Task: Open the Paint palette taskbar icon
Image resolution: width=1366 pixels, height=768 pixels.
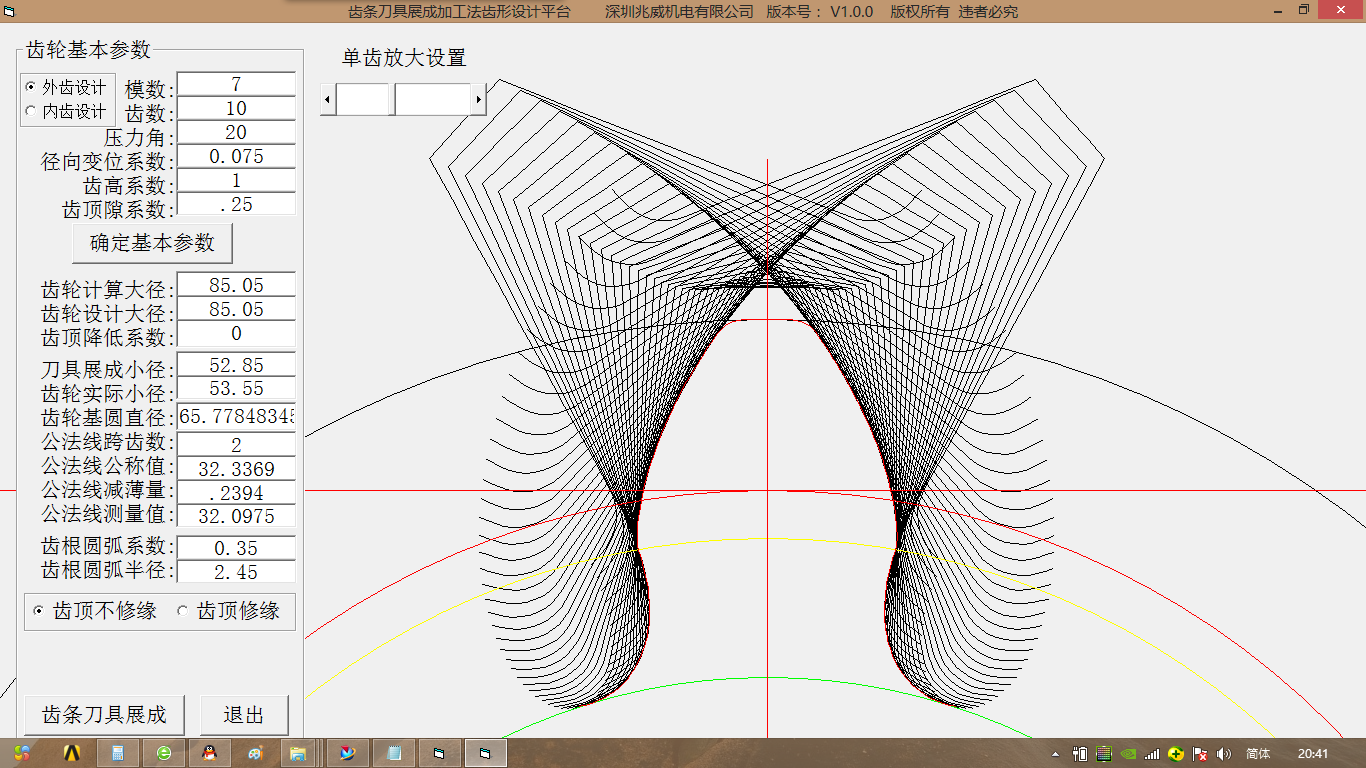Action: (256, 753)
